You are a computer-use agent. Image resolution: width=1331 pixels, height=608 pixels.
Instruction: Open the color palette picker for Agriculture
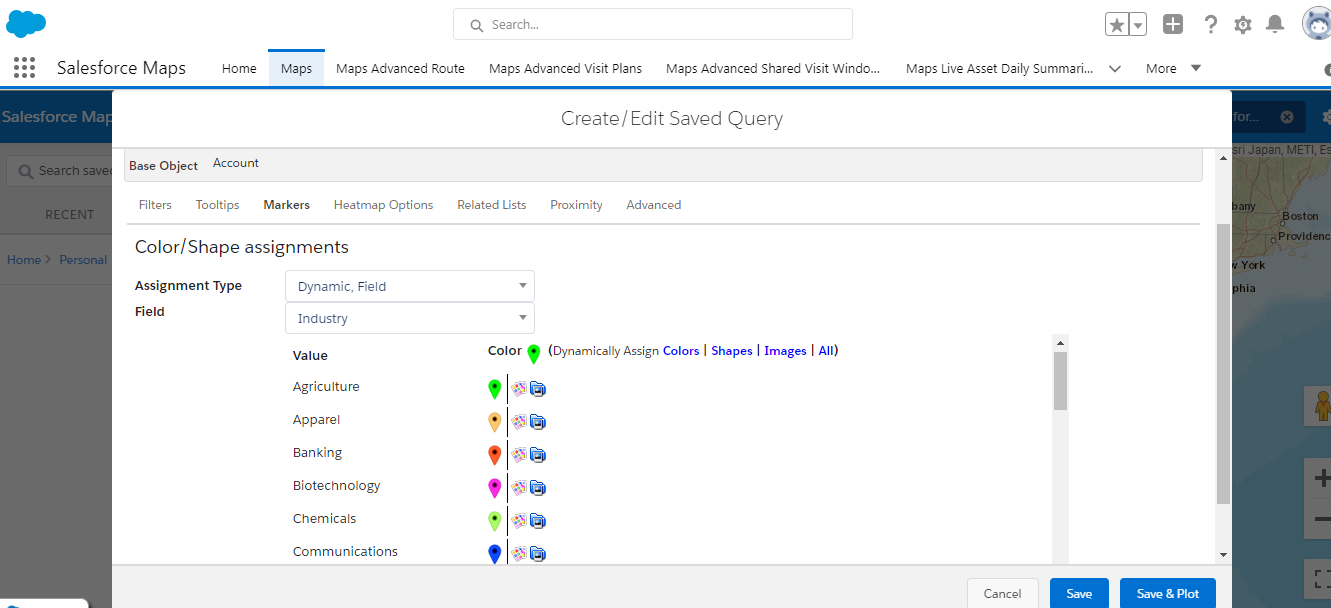(x=519, y=388)
